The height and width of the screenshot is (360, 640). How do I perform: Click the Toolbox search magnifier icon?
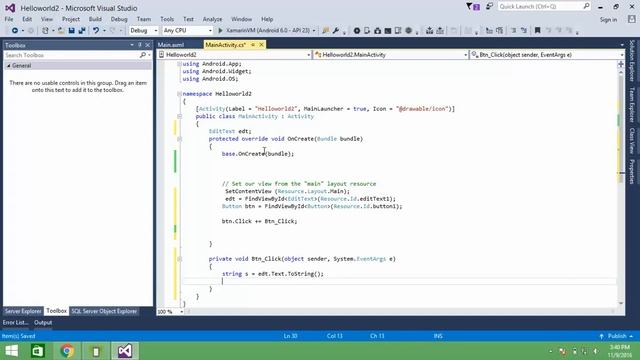[x=142, y=55]
